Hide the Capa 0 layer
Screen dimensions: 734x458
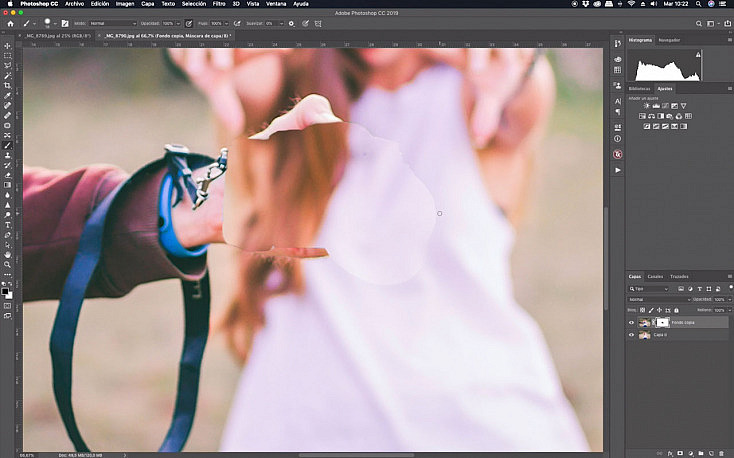(x=631, y=335)
